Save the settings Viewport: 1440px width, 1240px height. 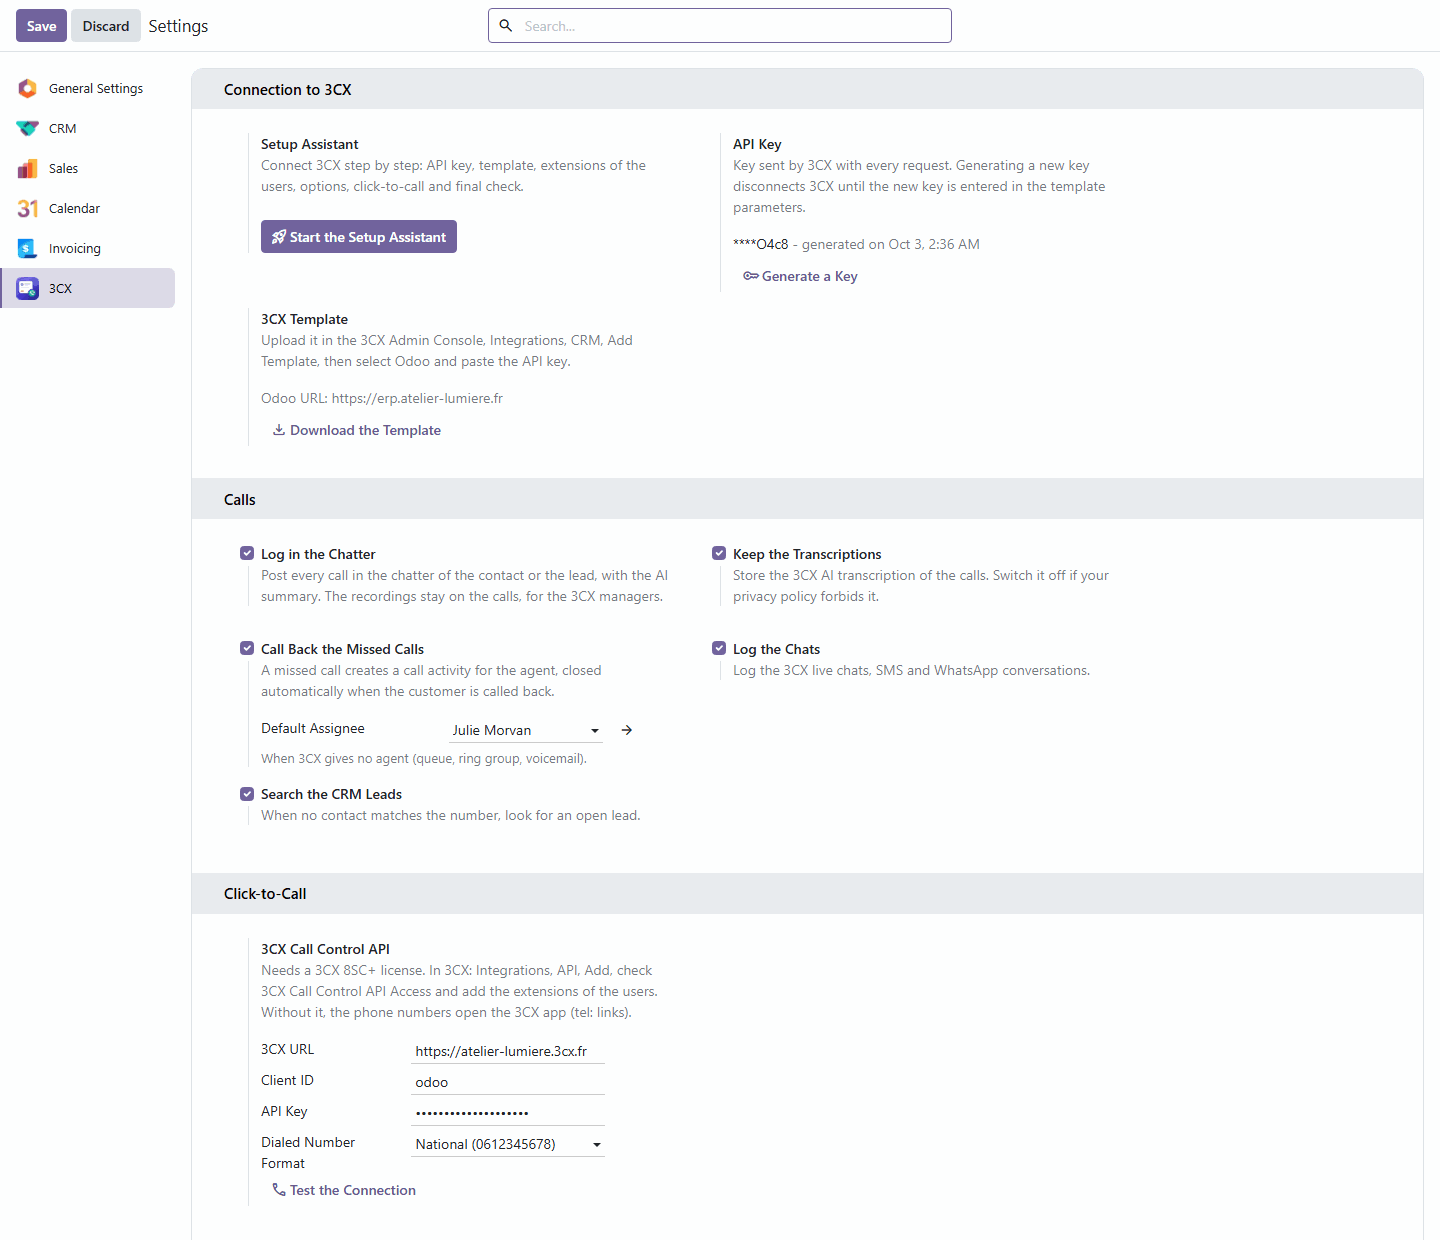41,26
